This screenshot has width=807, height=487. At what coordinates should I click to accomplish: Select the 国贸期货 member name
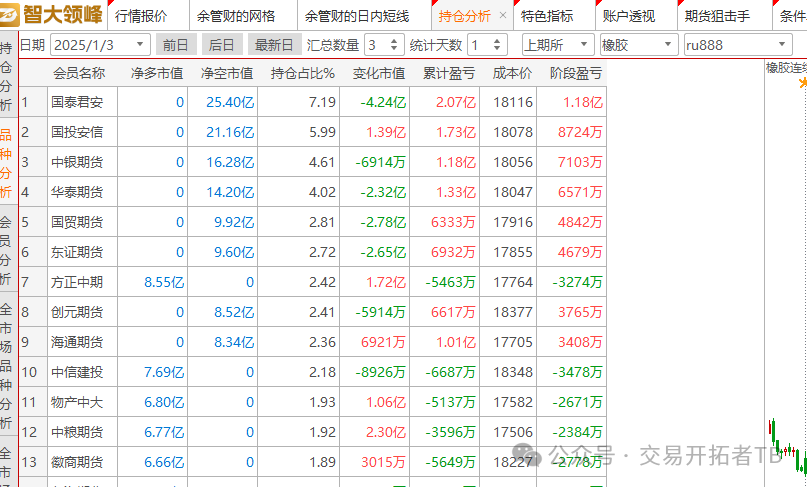click(x=77, y=222)
